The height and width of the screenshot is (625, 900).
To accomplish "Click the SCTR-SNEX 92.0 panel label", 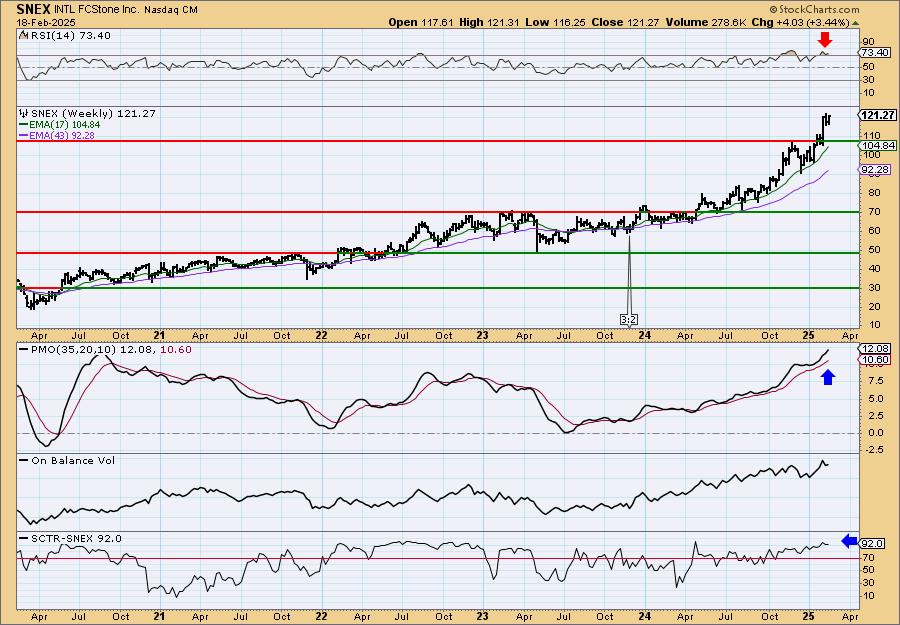I will (x=76, y=538).
